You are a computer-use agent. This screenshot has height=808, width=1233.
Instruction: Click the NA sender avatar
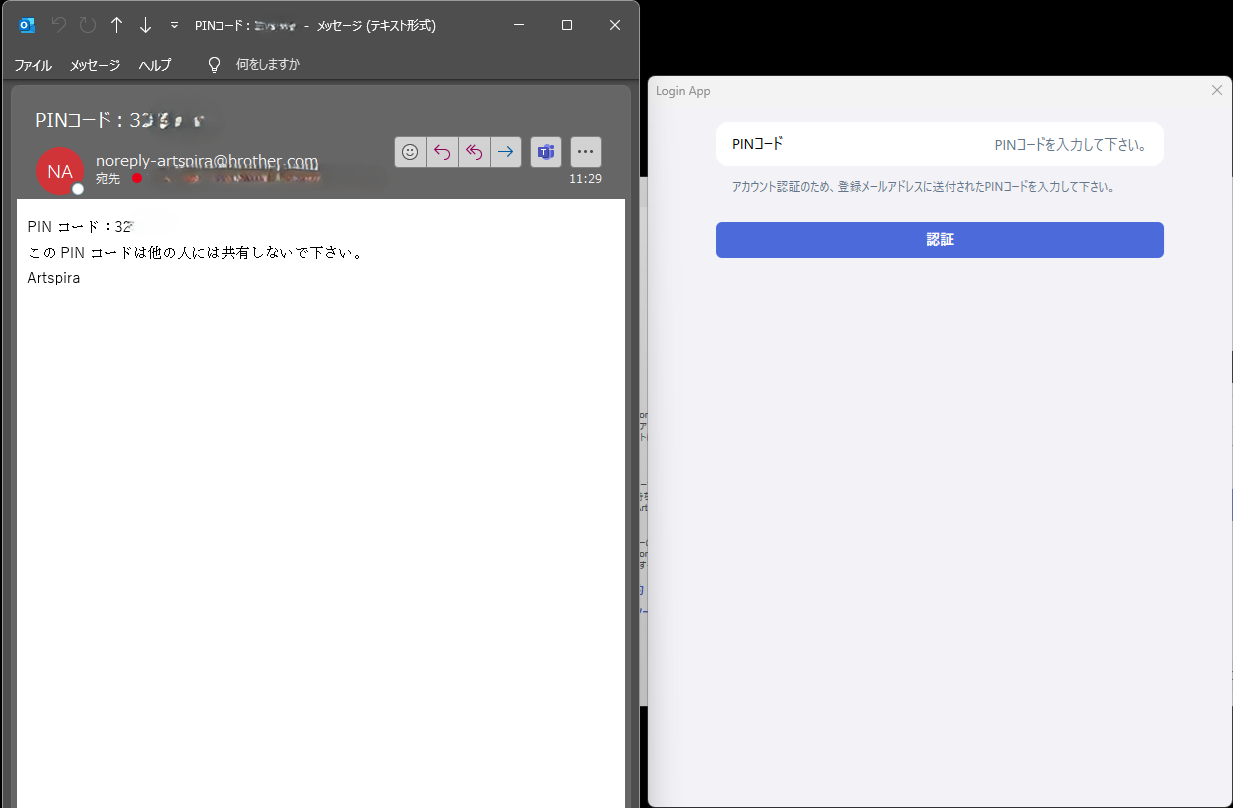pyautogui.click(x=60, y=171)
